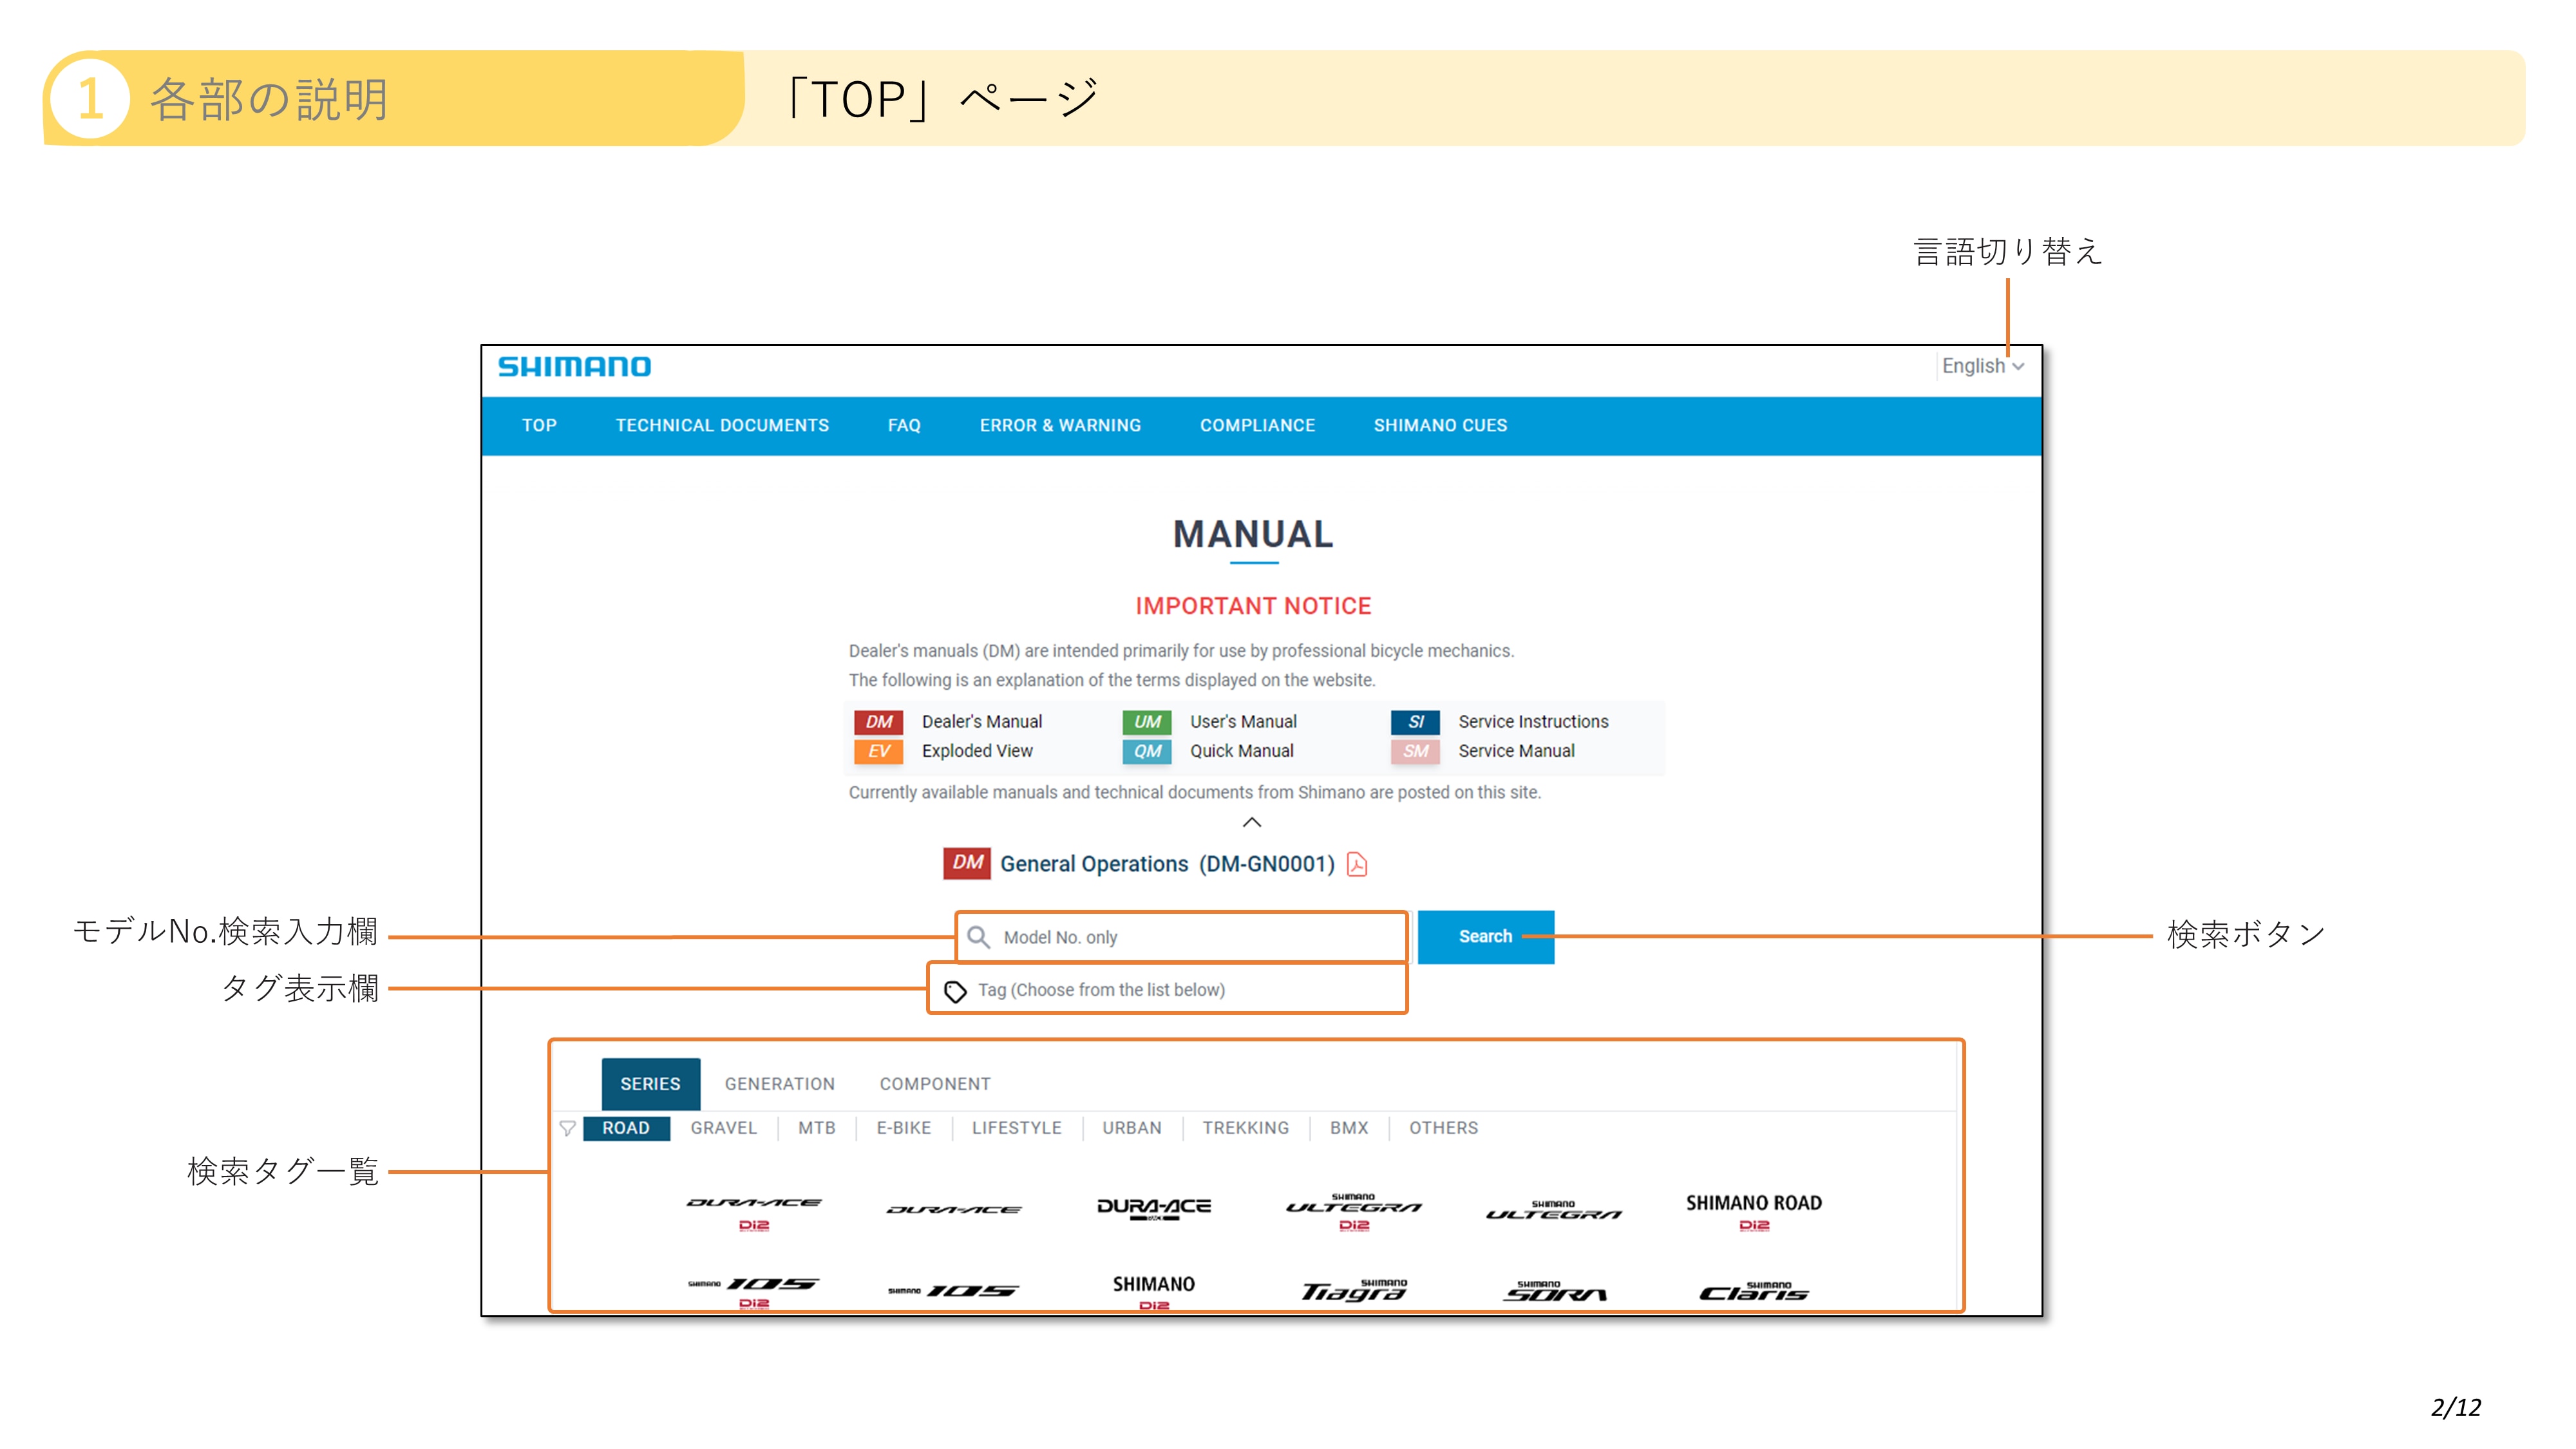Click the pink SM Service Manual badge

[1415, 751]
